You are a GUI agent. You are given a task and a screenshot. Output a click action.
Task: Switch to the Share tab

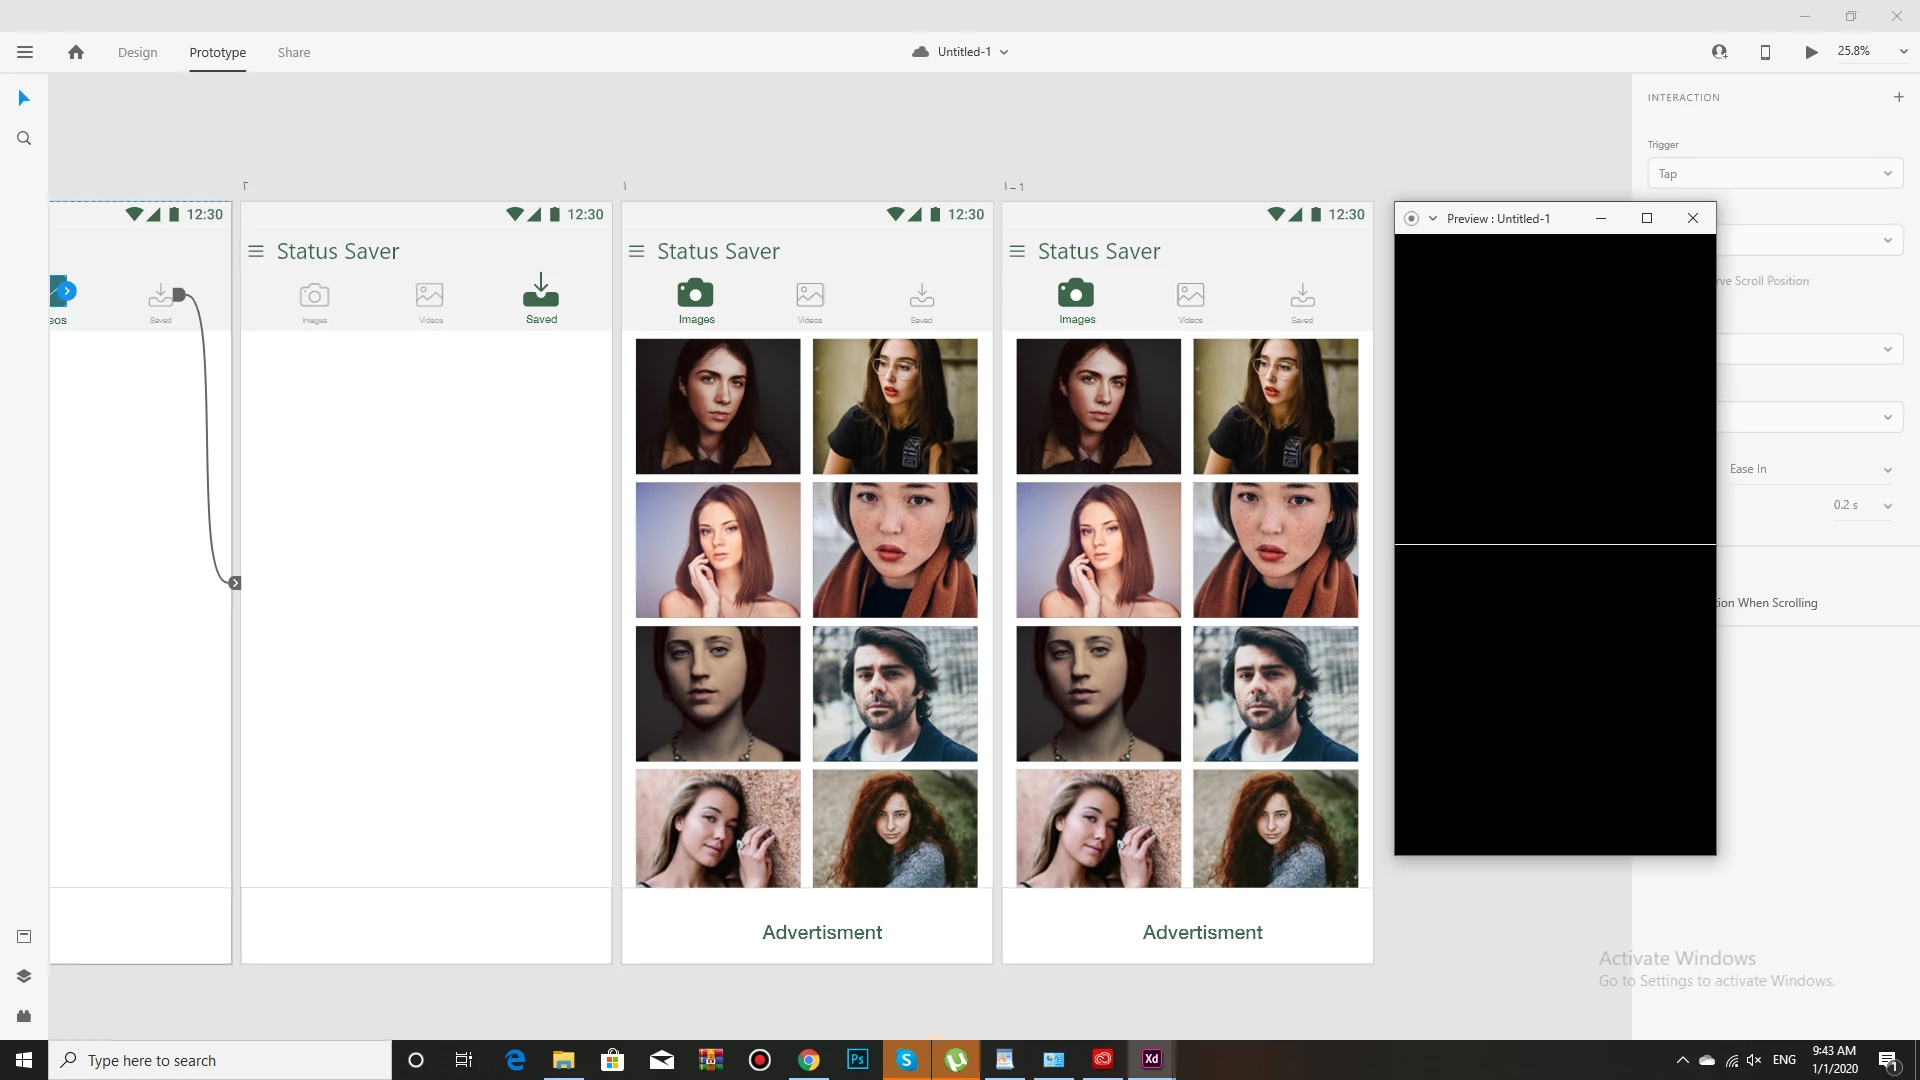[294, 52]
